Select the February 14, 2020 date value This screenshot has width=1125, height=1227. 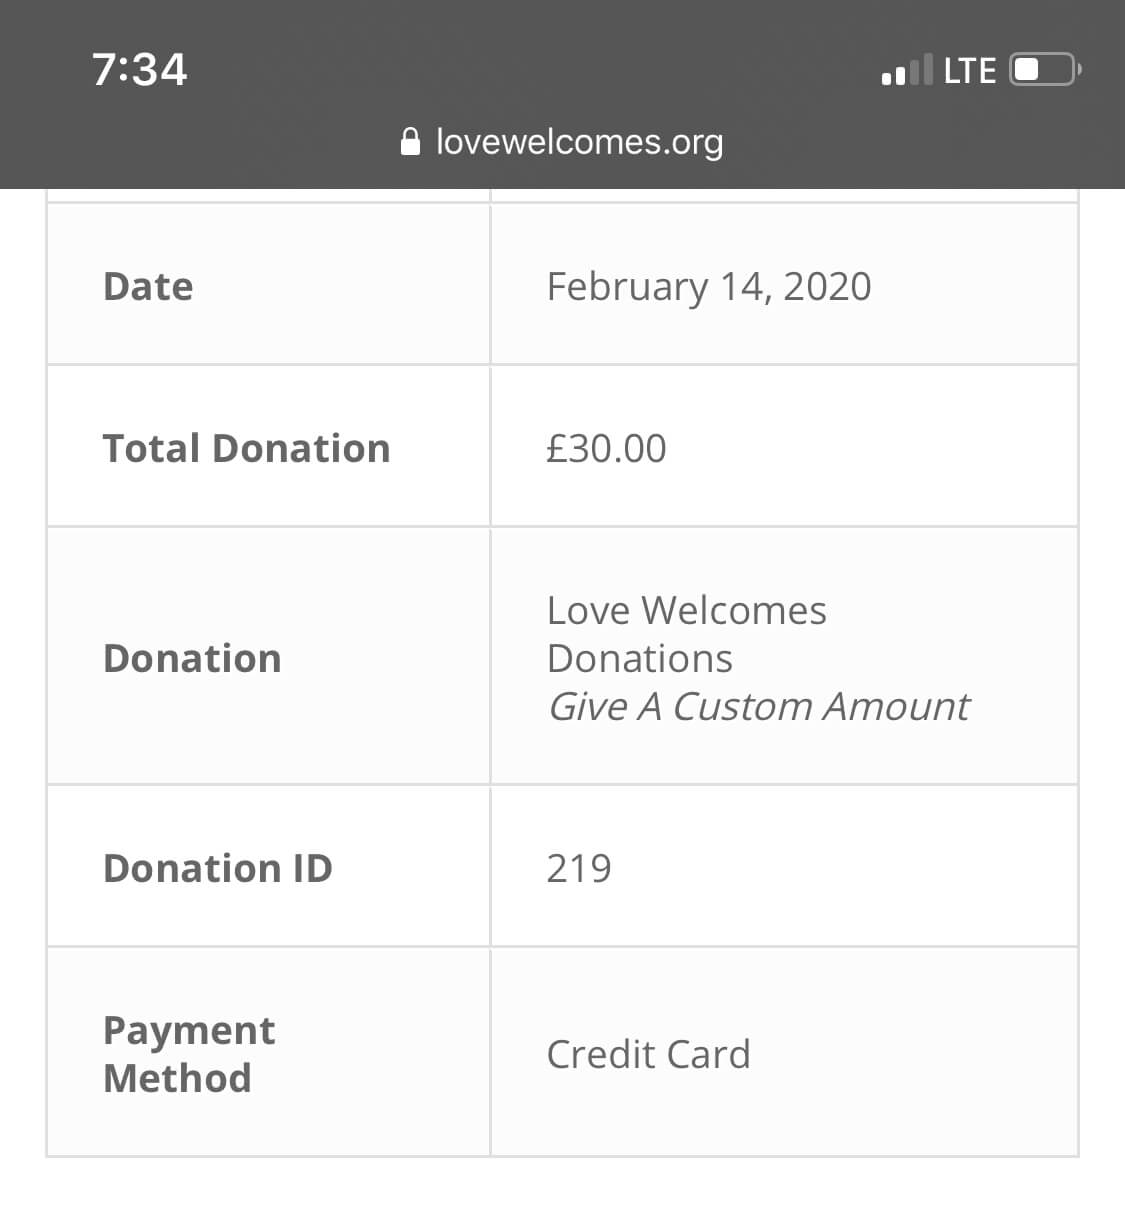click(x=709, y=286)
